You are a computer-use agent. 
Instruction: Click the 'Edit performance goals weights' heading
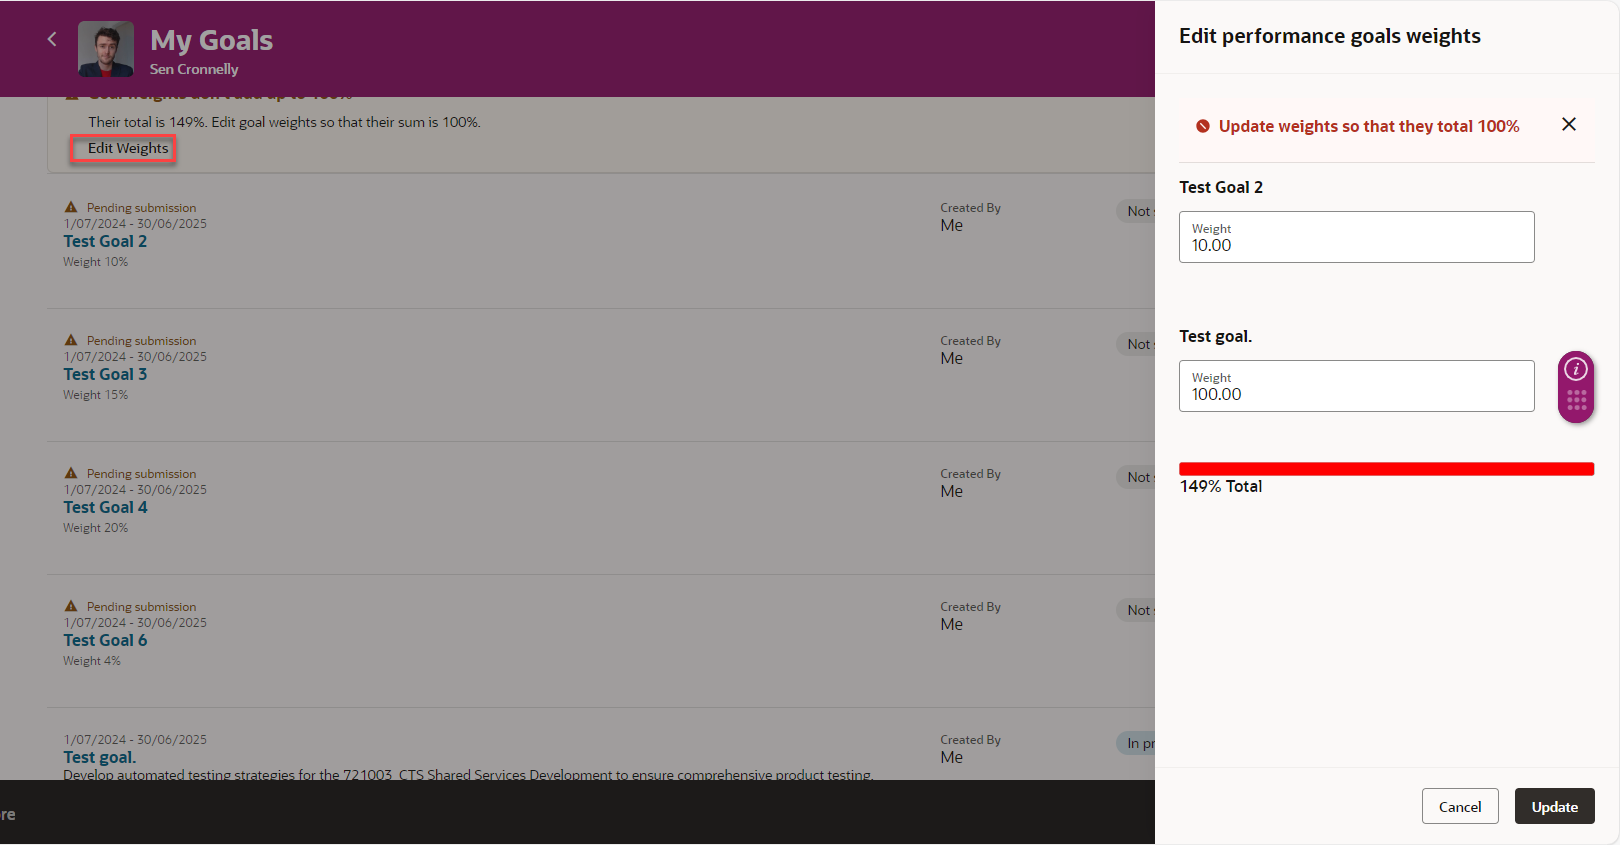click(1329, 36)
